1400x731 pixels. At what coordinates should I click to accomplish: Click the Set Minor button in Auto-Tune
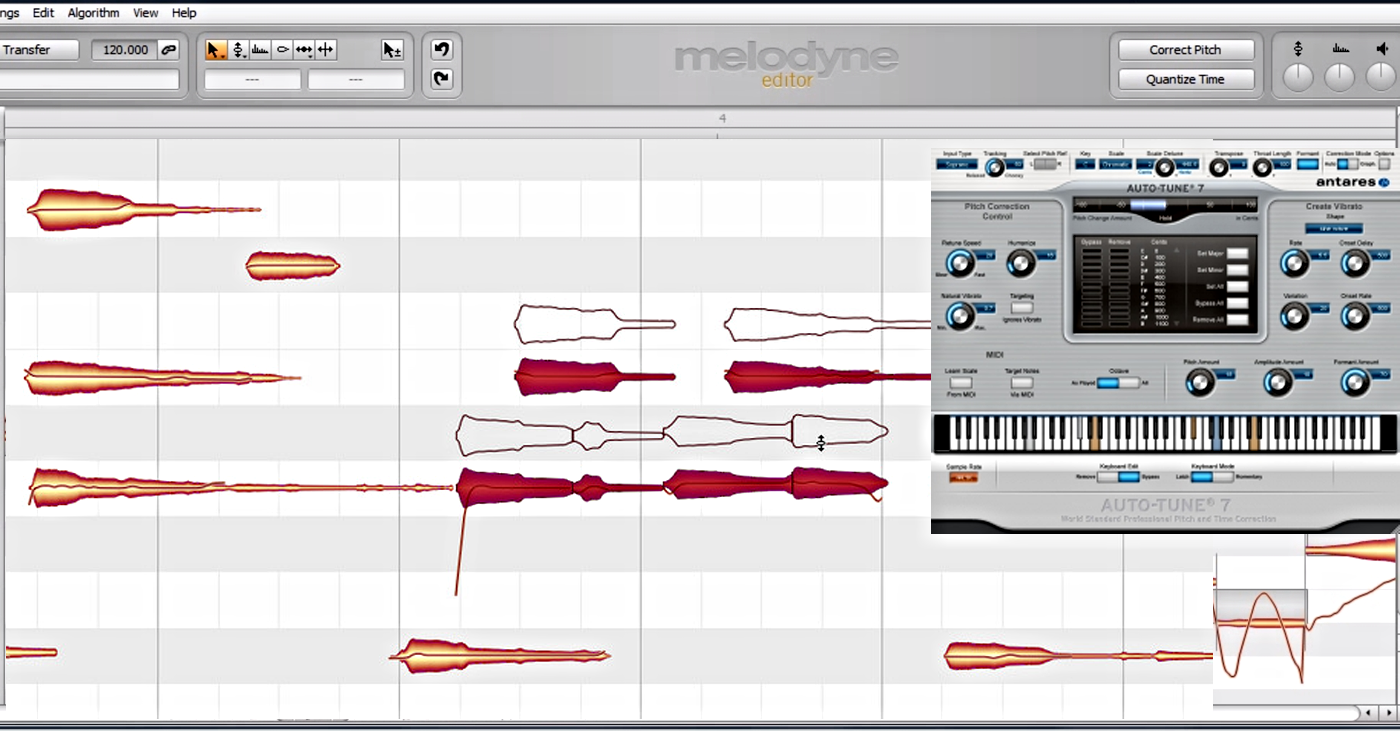coord(1237,270)
